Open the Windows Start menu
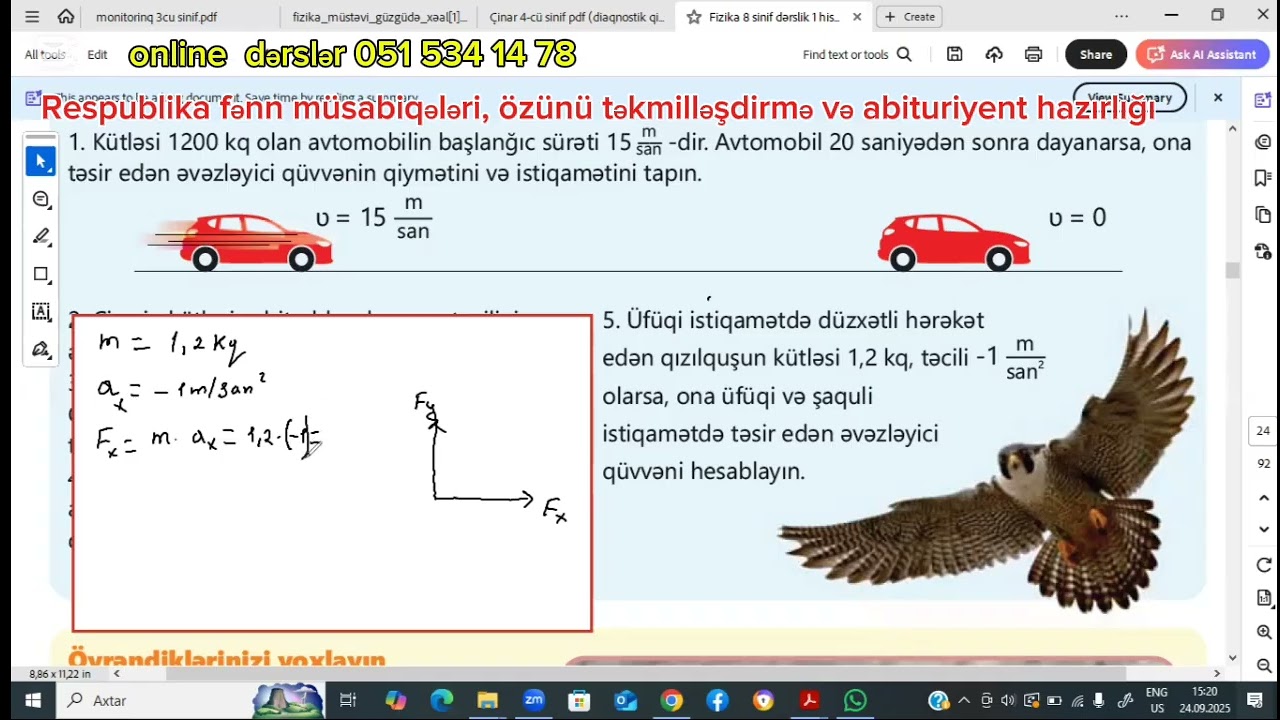Viewport: 1280px width, 720px height. [x=32, y=700]
